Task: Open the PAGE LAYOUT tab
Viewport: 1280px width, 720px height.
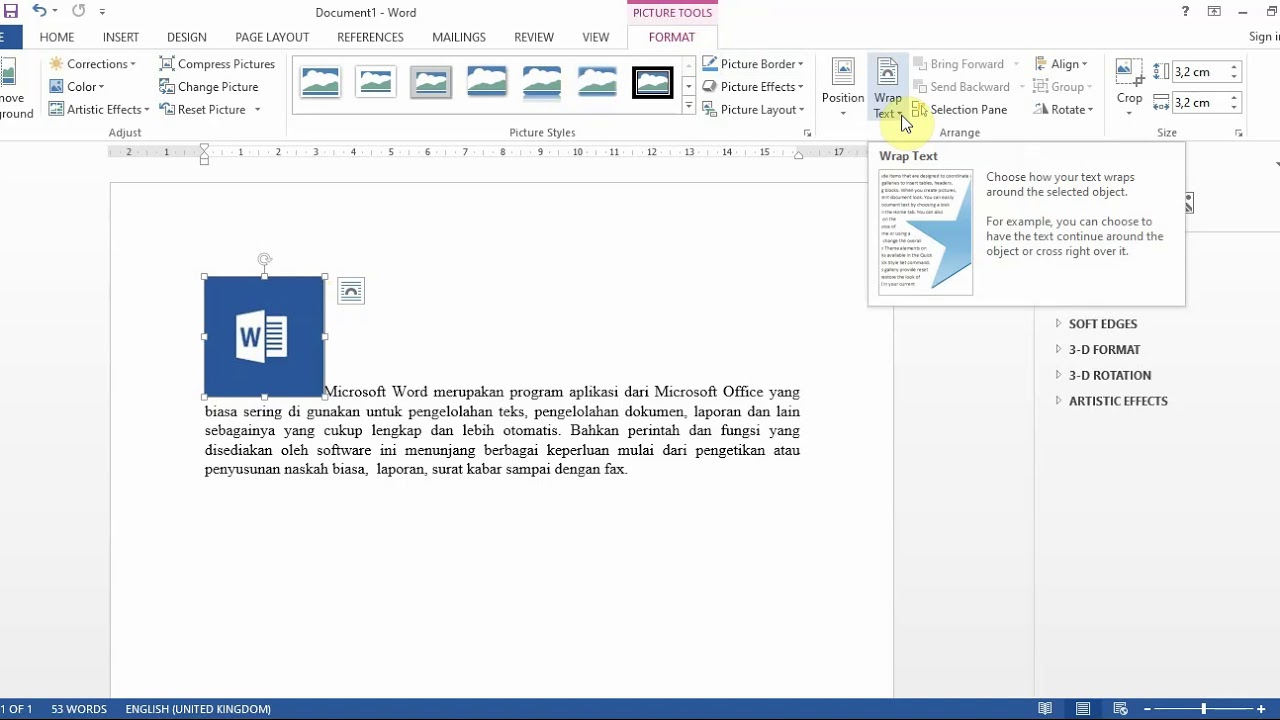Action: (272, 37)
